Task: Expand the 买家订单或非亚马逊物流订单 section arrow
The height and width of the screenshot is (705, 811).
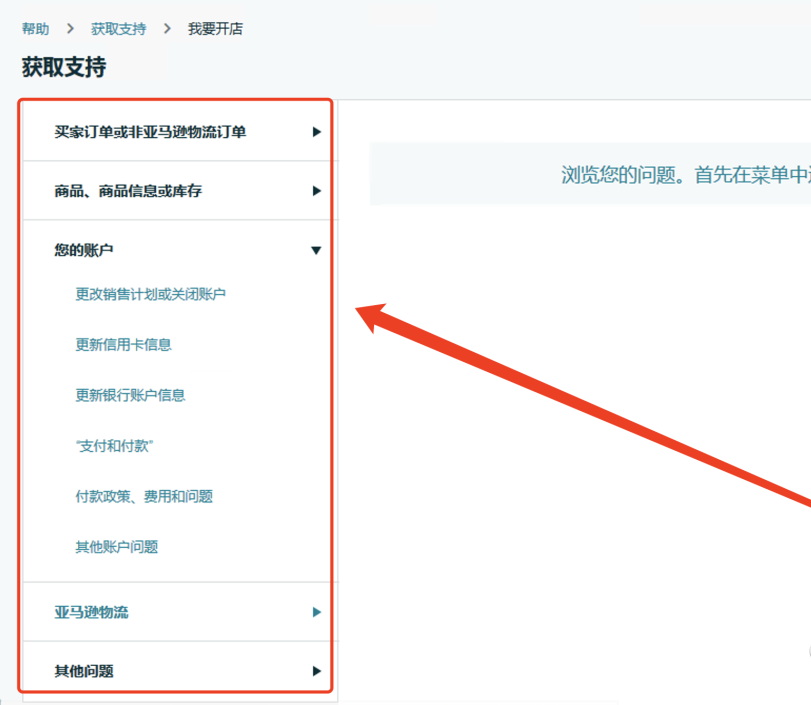Action: (x=317, y=131)
